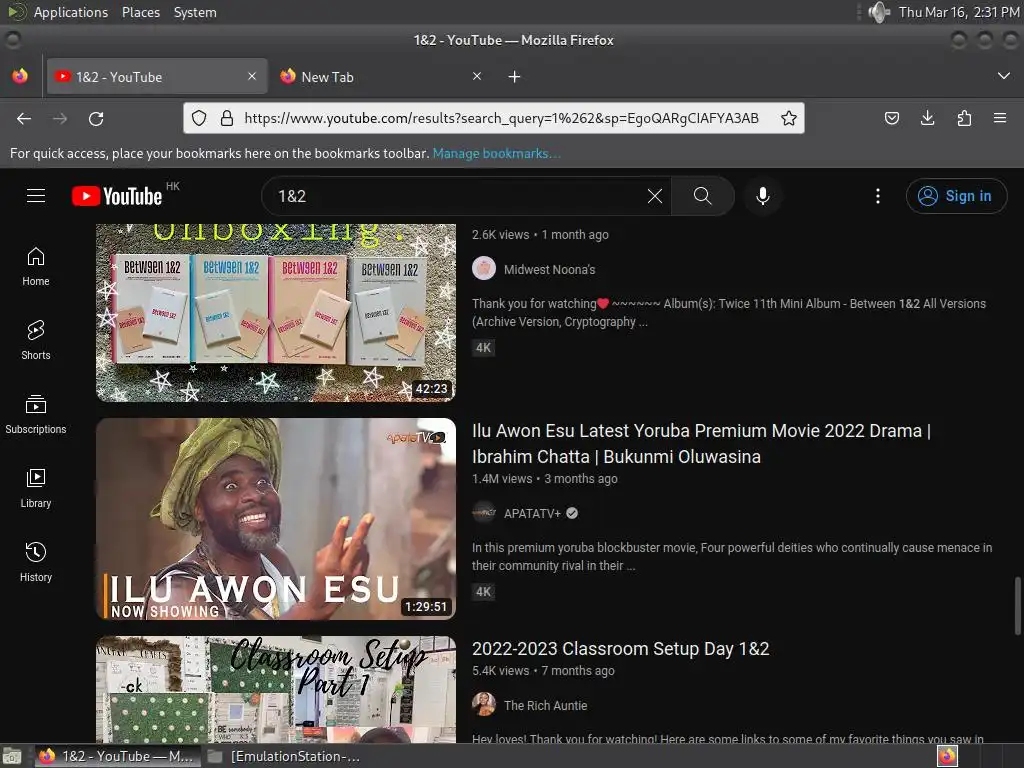The width and height of the screenshot is (1024, 768).
Task: Click the Firefox icon at the taskbar's right end
Action: [947, 756]
